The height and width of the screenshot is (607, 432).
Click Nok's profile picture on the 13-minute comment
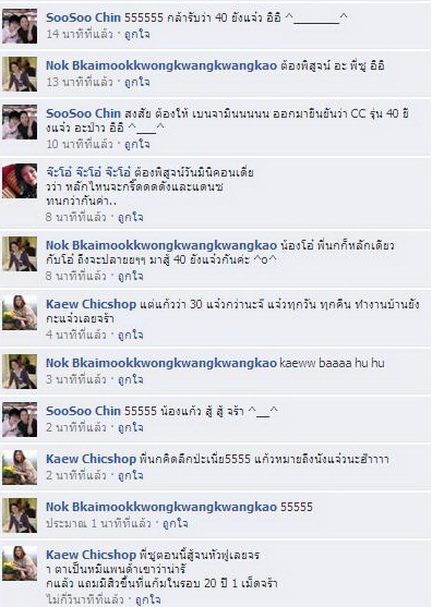pos(20,74)
